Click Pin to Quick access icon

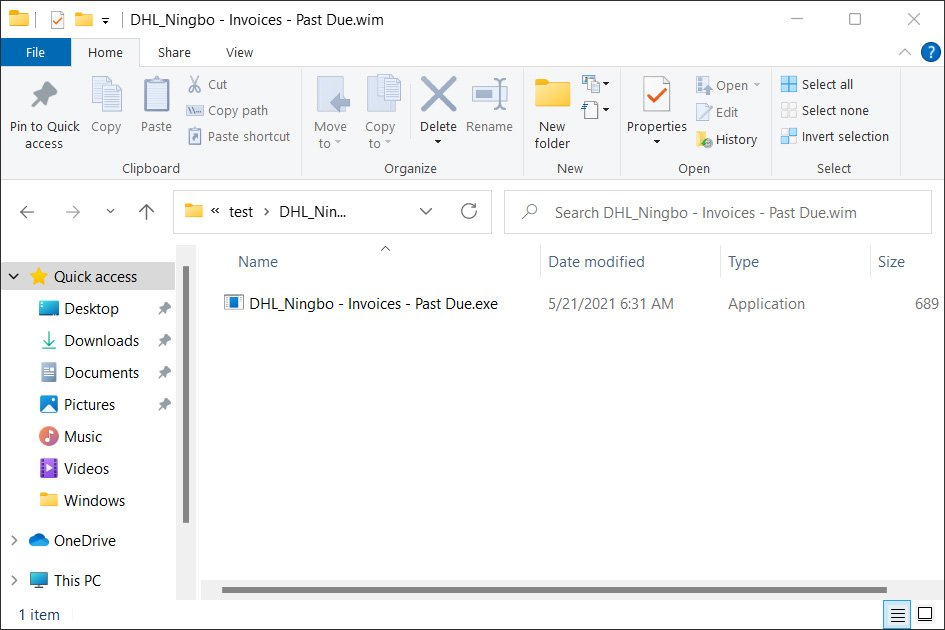[x=44, y=95]
